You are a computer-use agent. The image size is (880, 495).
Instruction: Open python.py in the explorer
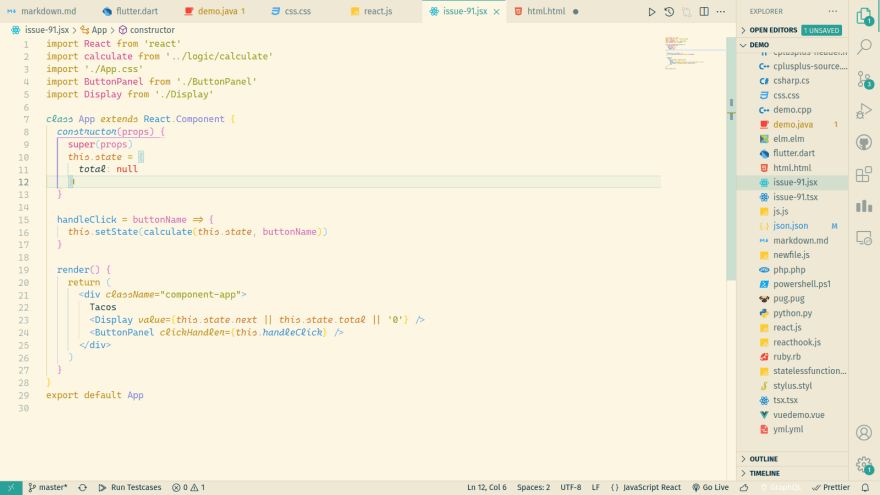tap(792, 313)
